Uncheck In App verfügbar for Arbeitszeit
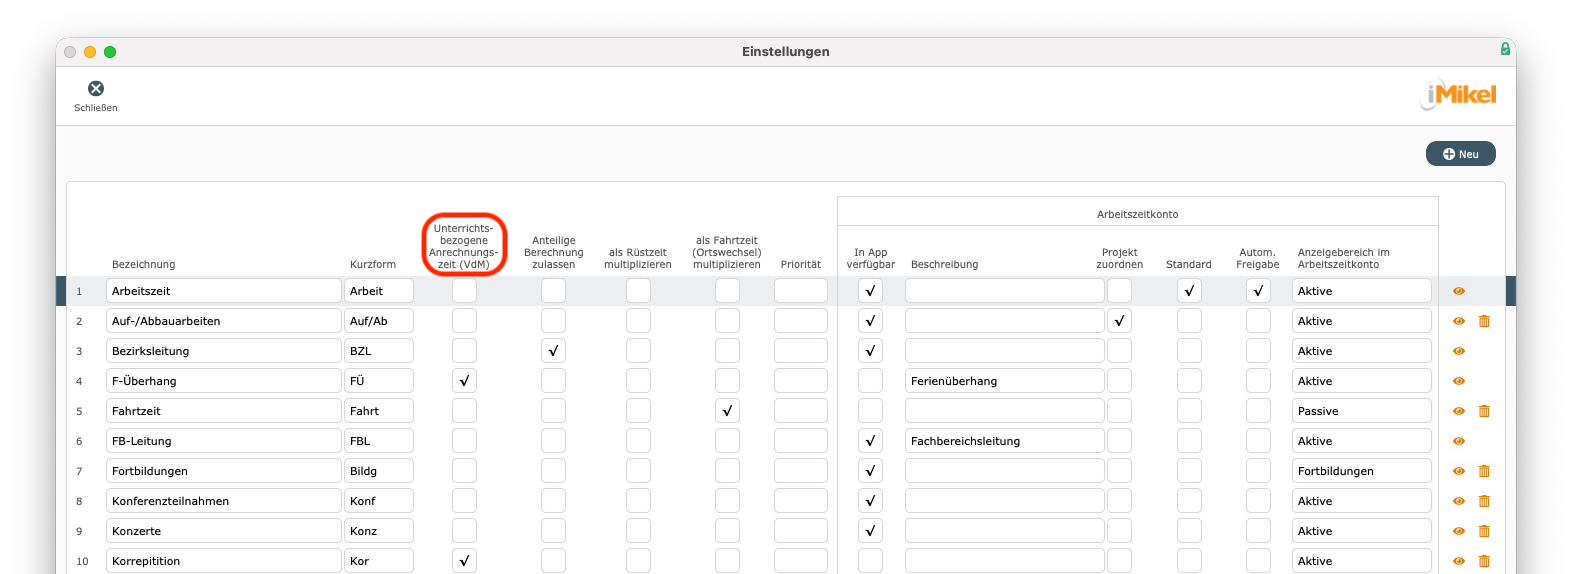The height and width of the screenshot is (574, 1572). click(870, 291)
